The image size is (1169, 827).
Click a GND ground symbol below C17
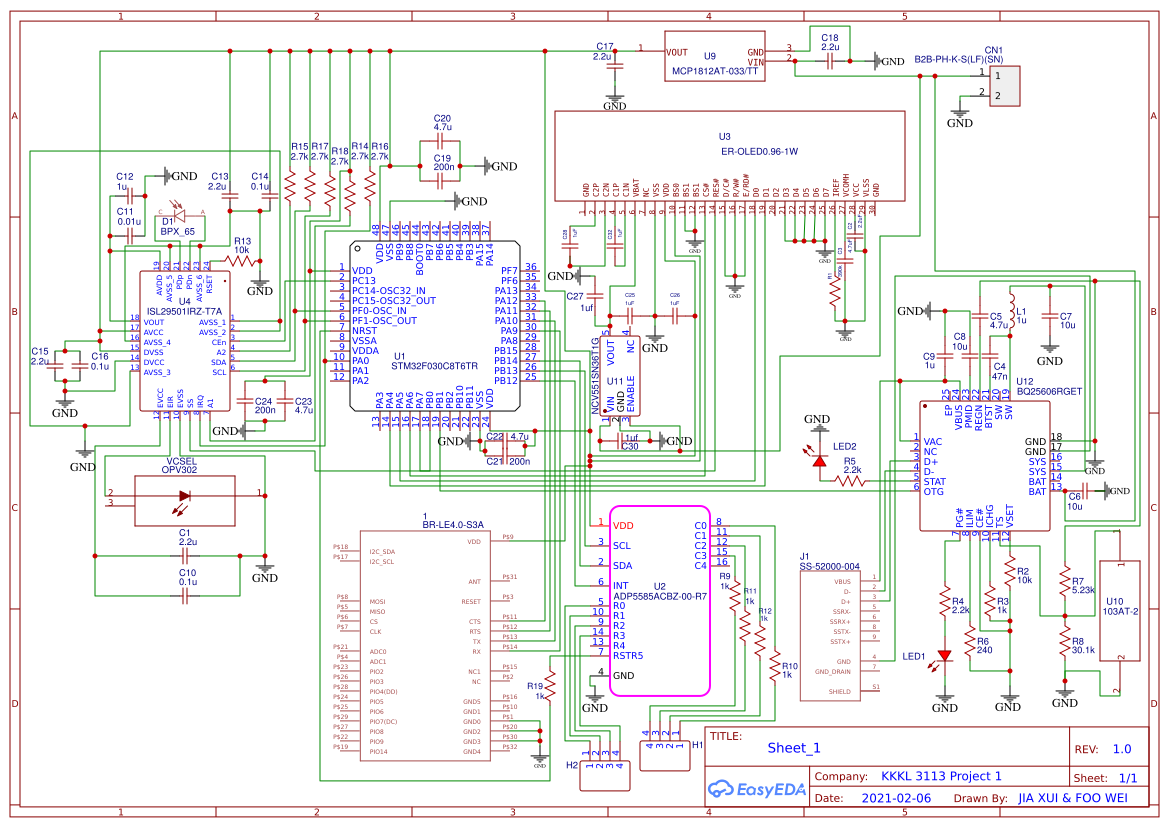coord(613,95)
